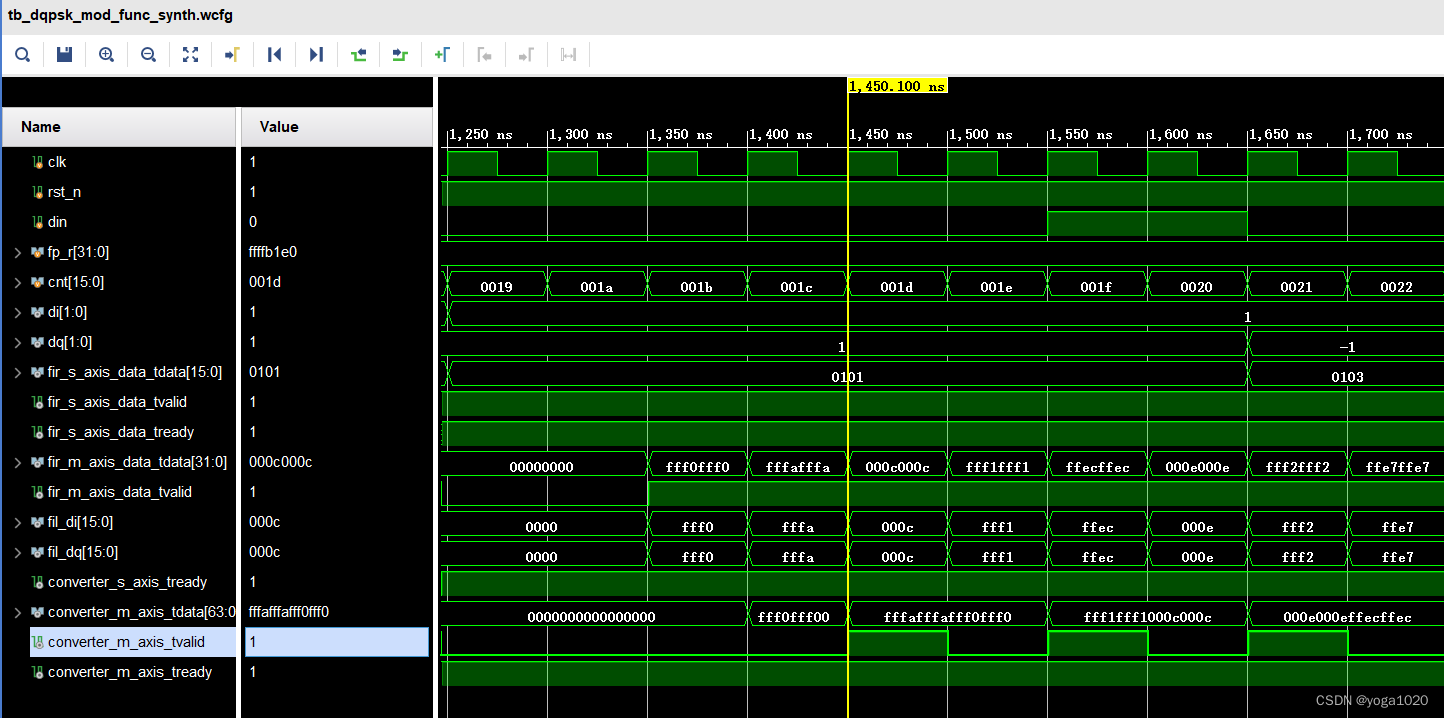
Task: Zoom in on the waveform
Action: [x=106, y=55]
